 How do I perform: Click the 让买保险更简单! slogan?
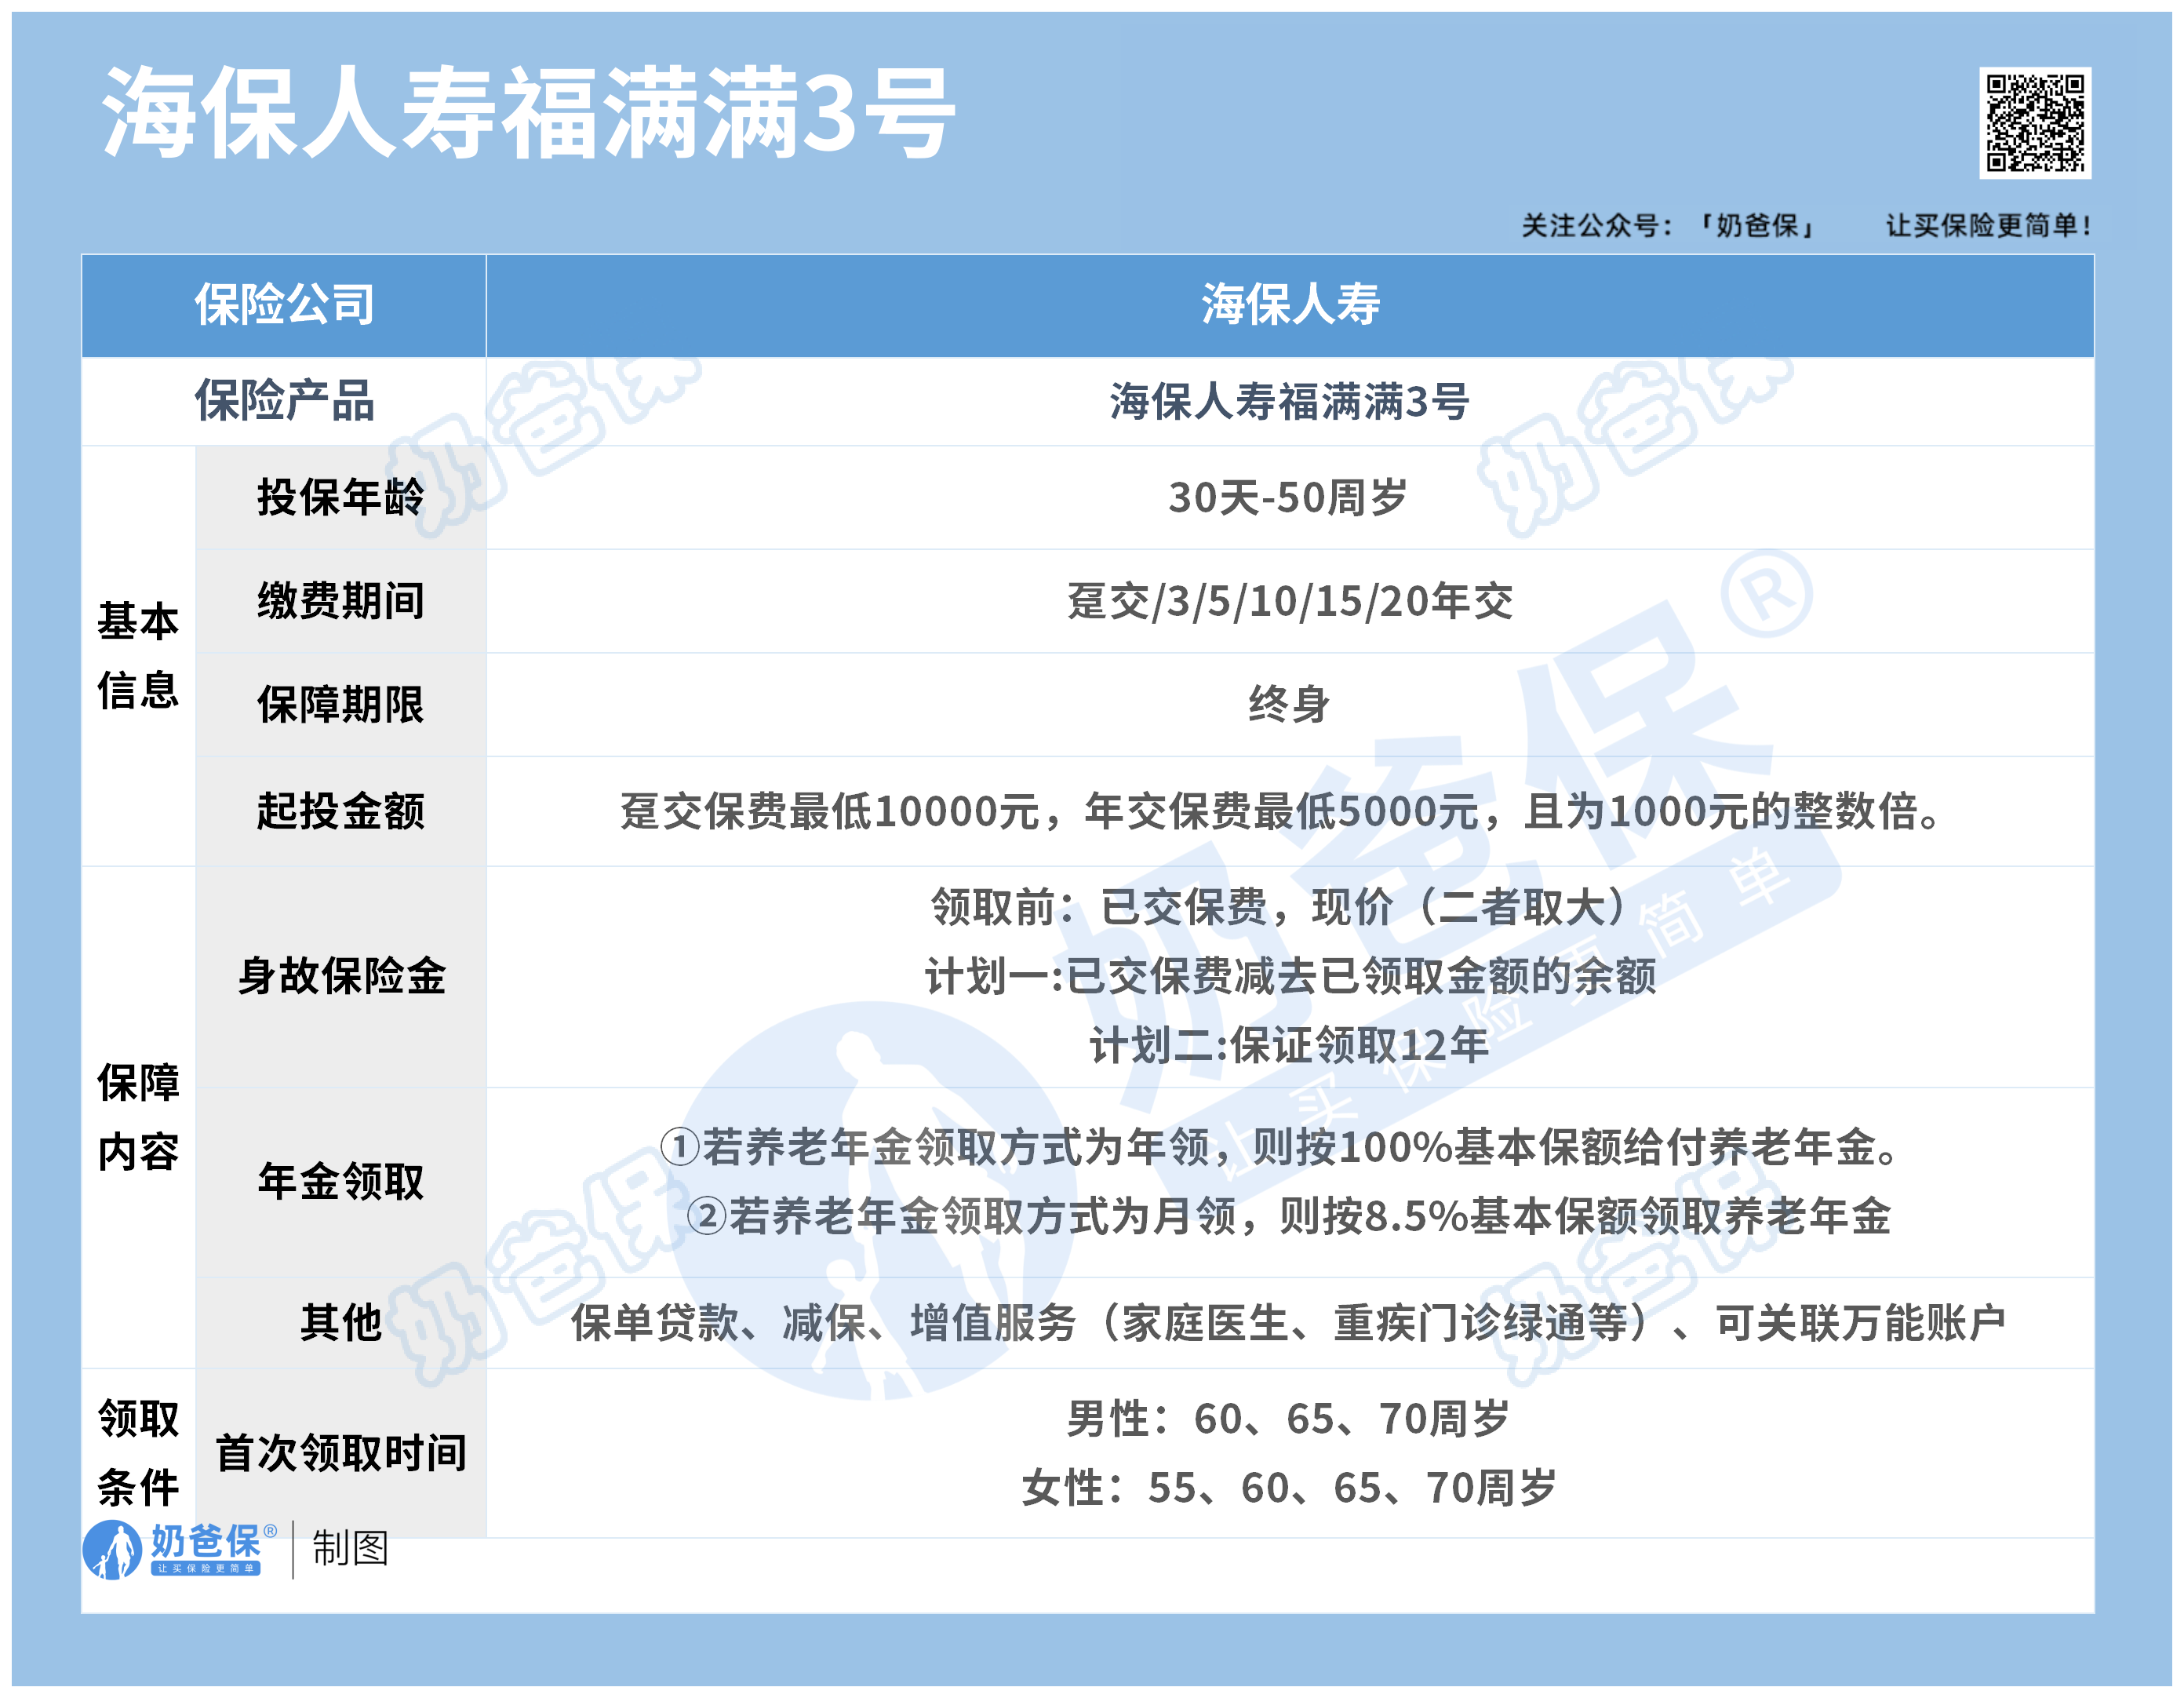(1988, 226)
